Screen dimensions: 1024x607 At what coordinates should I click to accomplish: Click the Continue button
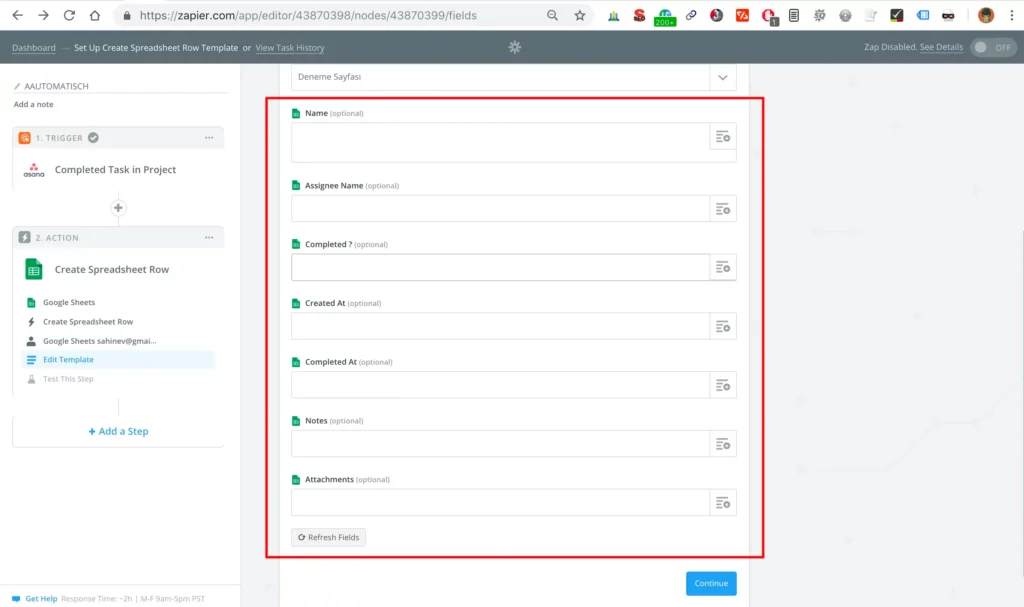coord(711,583)
